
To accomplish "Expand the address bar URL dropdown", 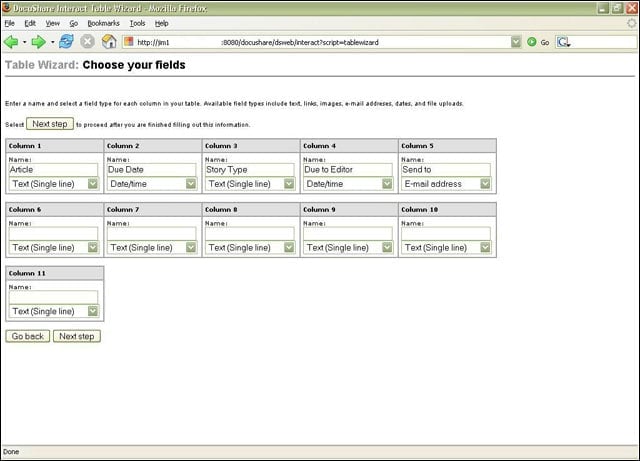I will pos(516,42).
